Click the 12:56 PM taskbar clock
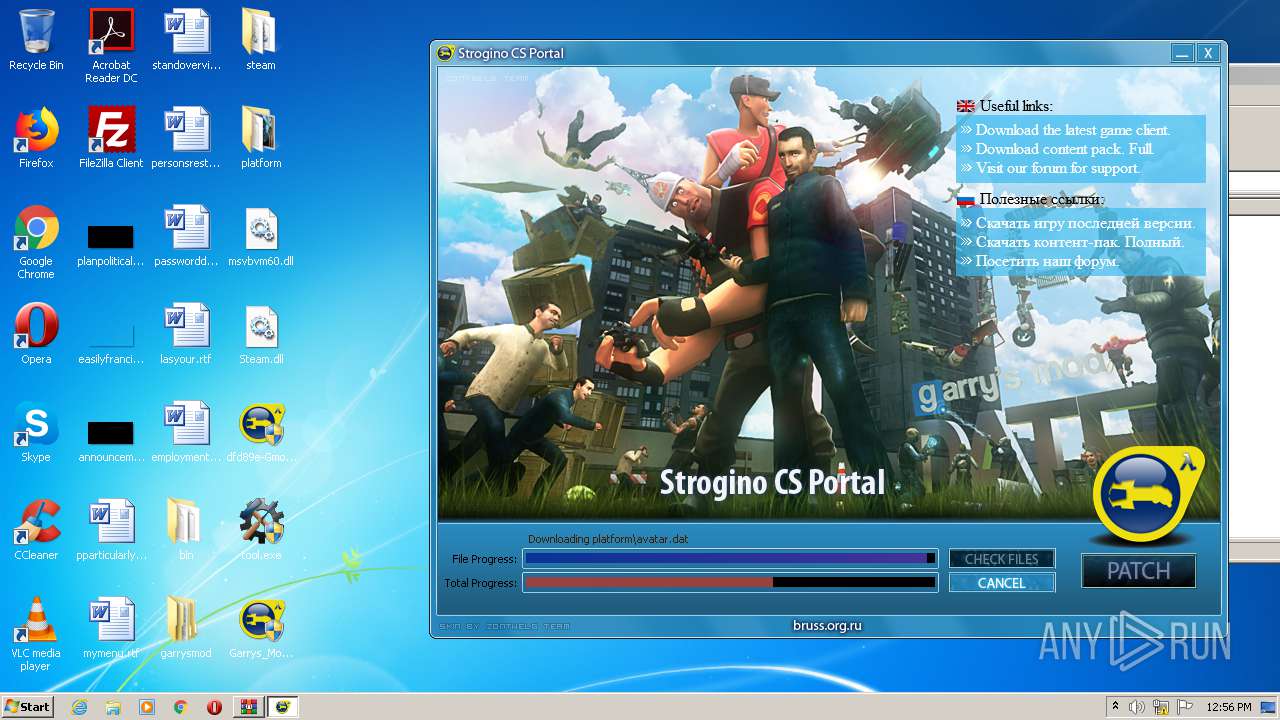 pyautogui.click(x=1229, y=707)
